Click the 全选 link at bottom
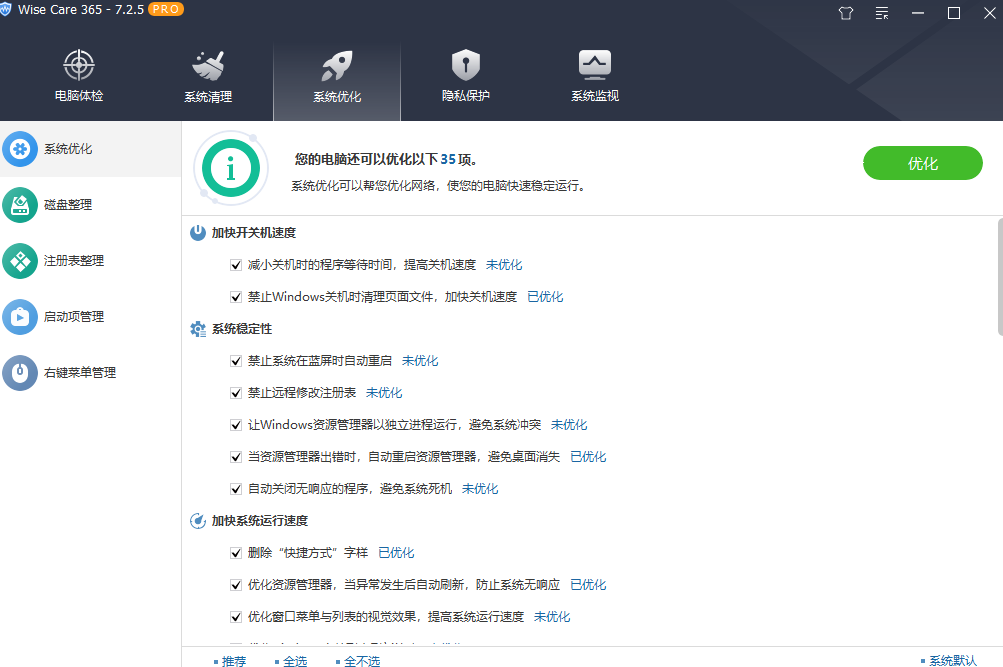Image resolution: width=1003 pixels, height=667 pixels. [x=294, y=661]
